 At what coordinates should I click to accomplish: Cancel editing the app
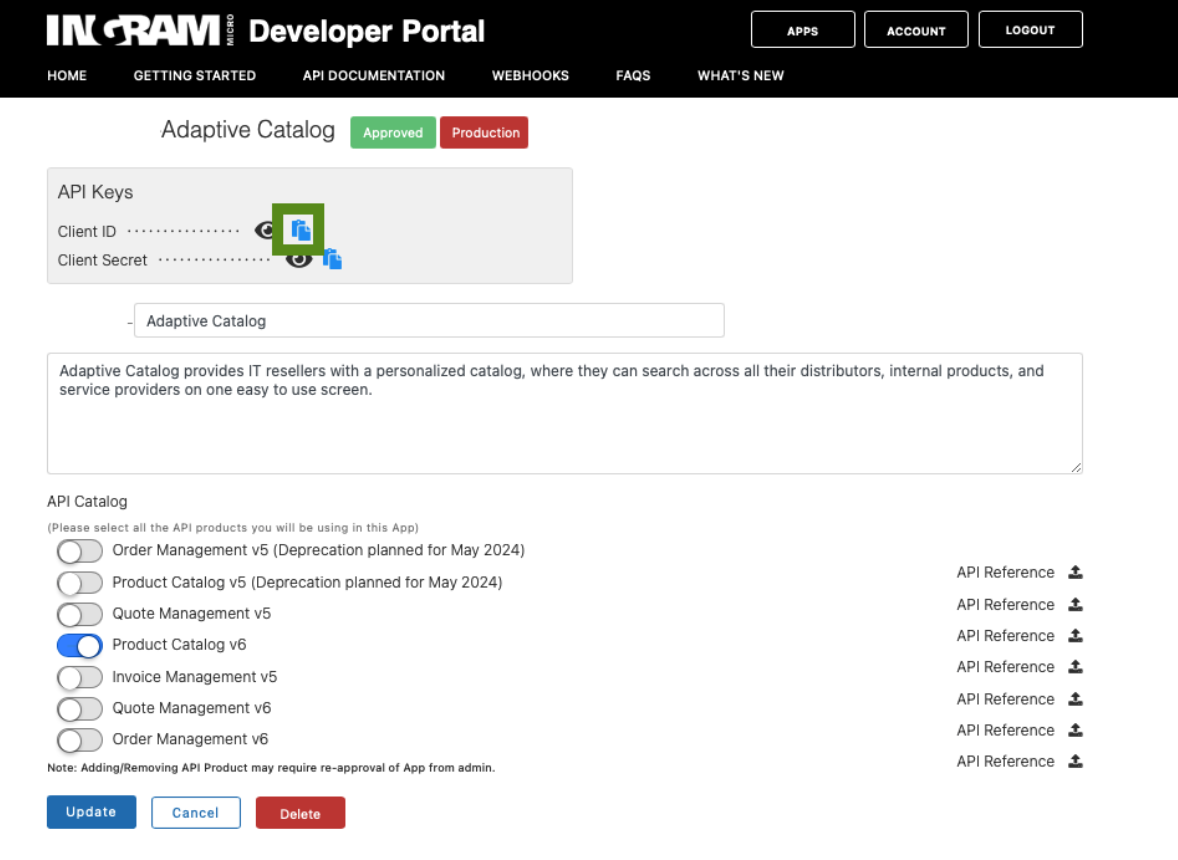[195, 813]
